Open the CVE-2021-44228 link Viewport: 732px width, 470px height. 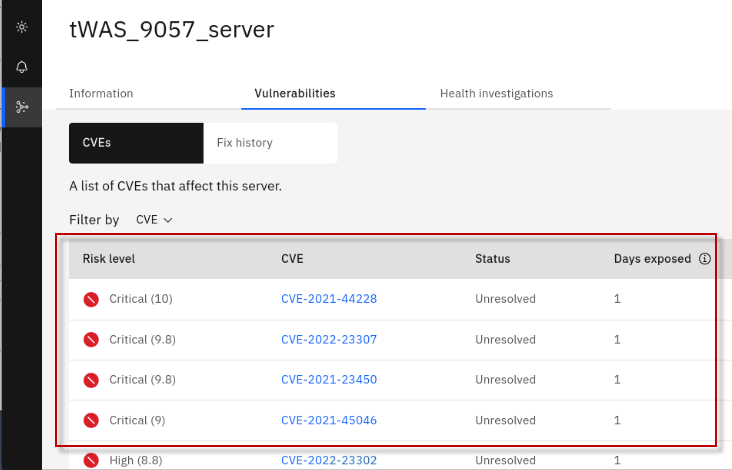click(329, 299)
